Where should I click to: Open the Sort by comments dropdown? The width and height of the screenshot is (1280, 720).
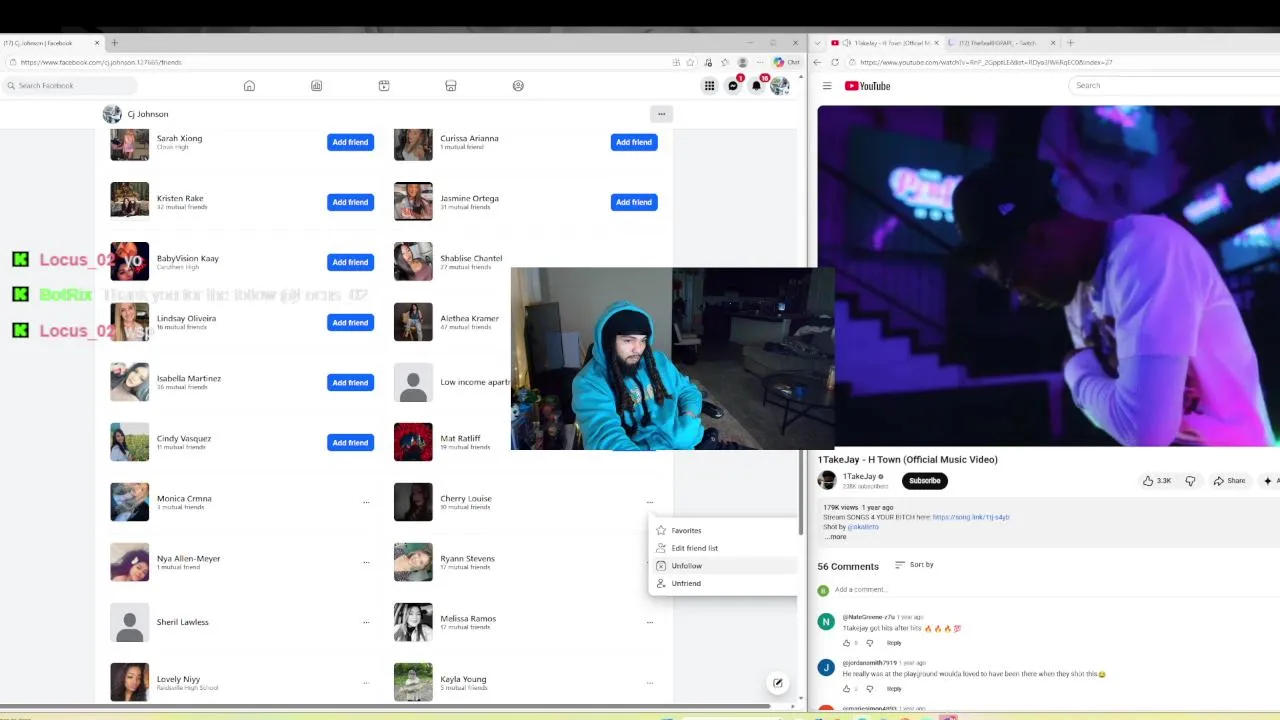(915, 565)
